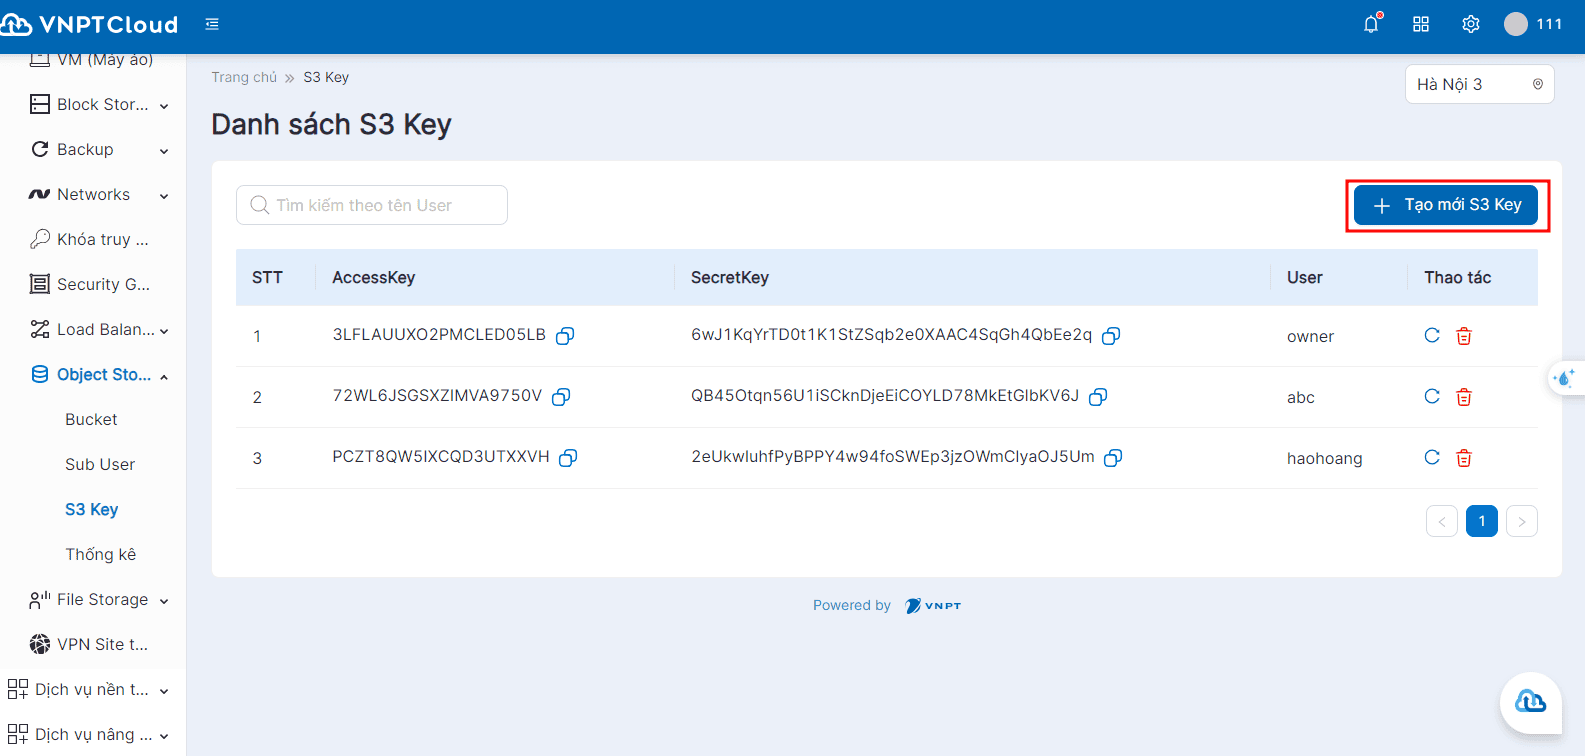
Task: Copy SecretKey for user haohoang
Action: tap(1113, 458)
